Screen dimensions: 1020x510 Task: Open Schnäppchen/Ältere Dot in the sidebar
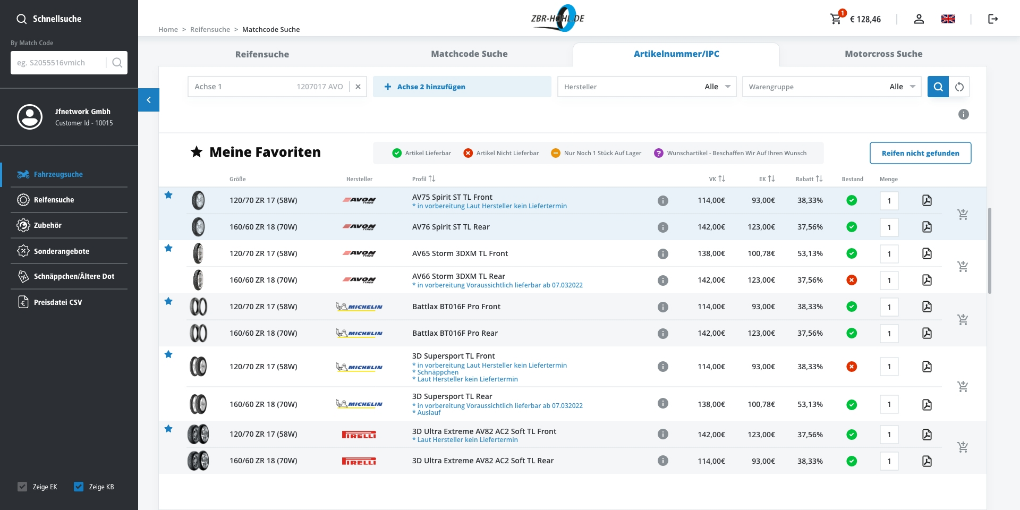[64, 276]
